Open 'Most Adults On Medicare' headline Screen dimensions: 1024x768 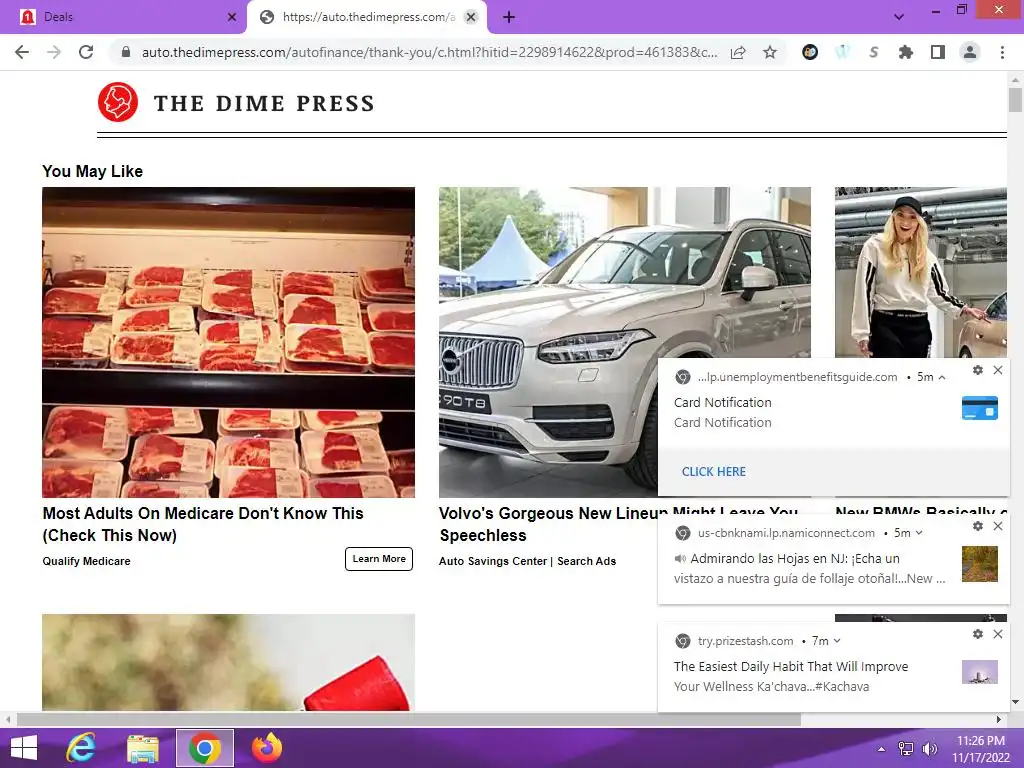203,524
